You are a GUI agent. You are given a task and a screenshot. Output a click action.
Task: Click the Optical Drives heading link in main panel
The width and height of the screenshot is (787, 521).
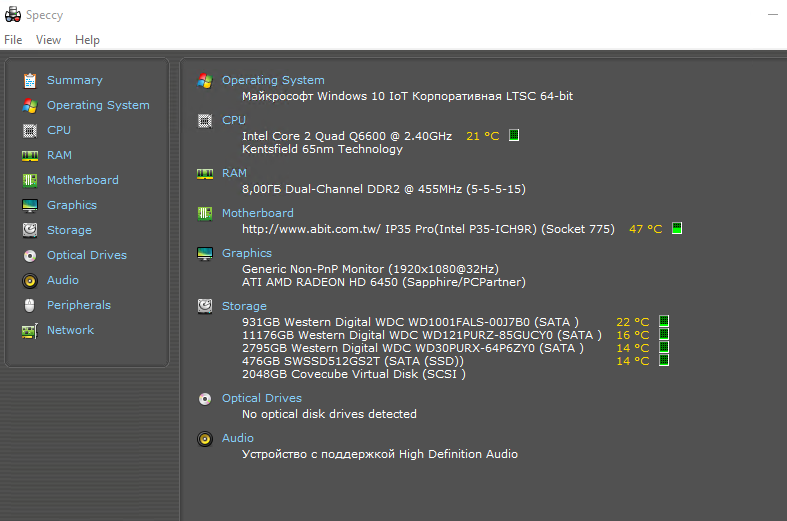pyautogui.click(x=262, y=398)
